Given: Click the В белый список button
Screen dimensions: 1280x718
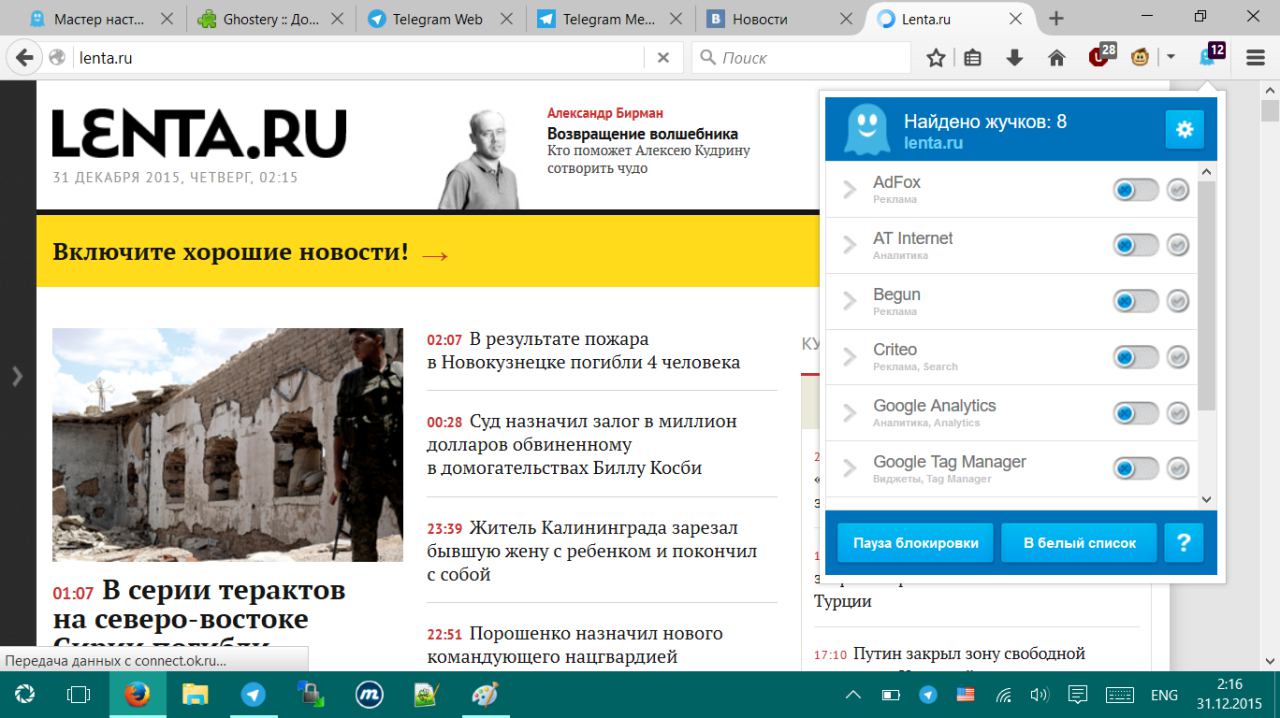Looking at the screenshot, I should click(1079, 543).
